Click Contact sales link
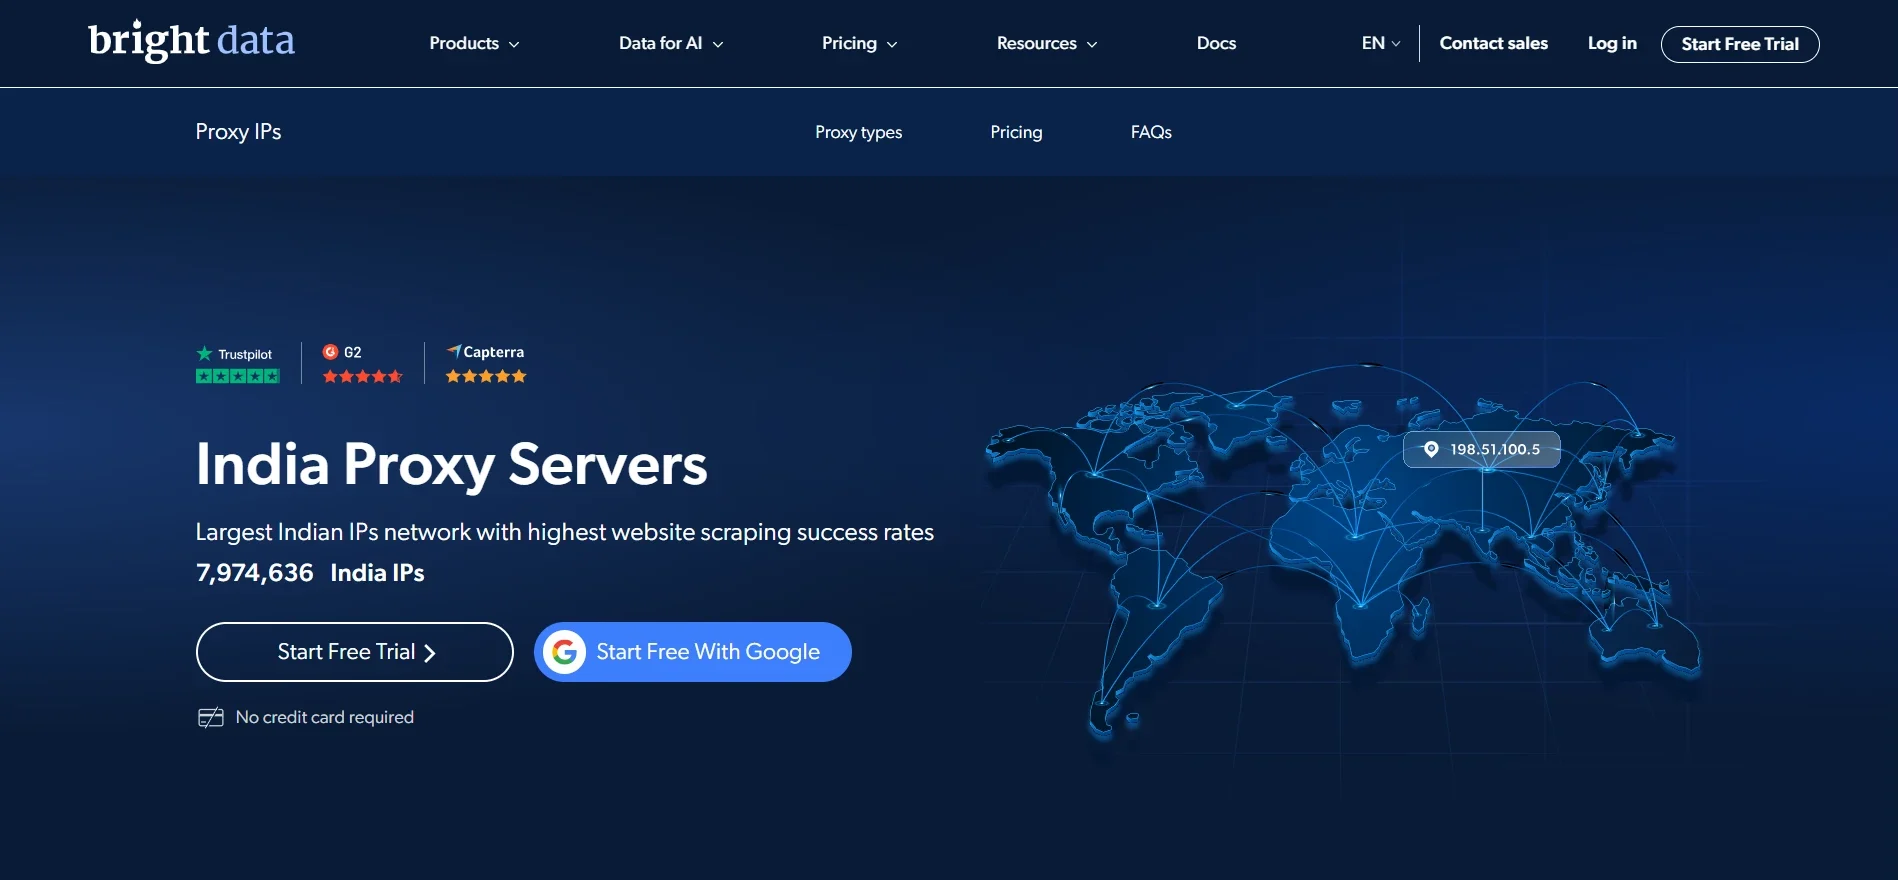This screenshot has width=1898, height=880. pyautogui.click(x=1493, y=43)
